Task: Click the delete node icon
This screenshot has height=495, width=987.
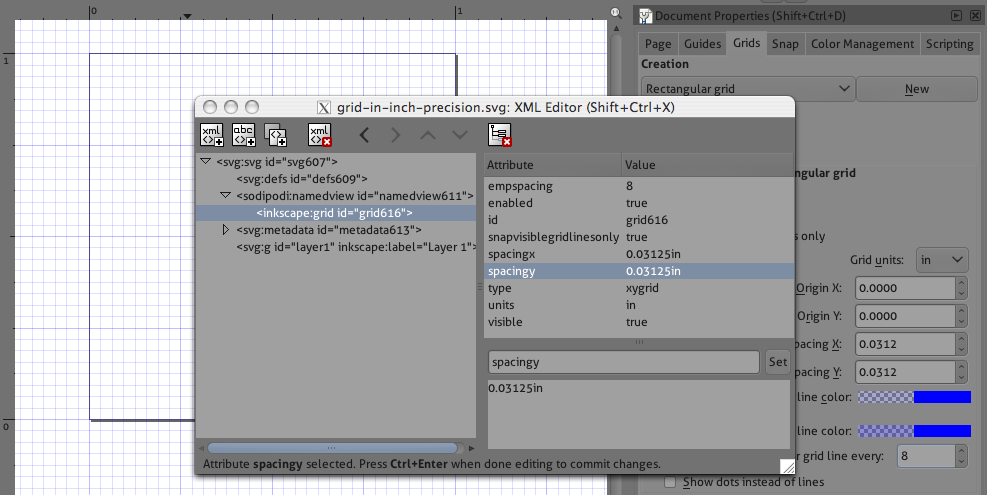Action: pos(320,135)
